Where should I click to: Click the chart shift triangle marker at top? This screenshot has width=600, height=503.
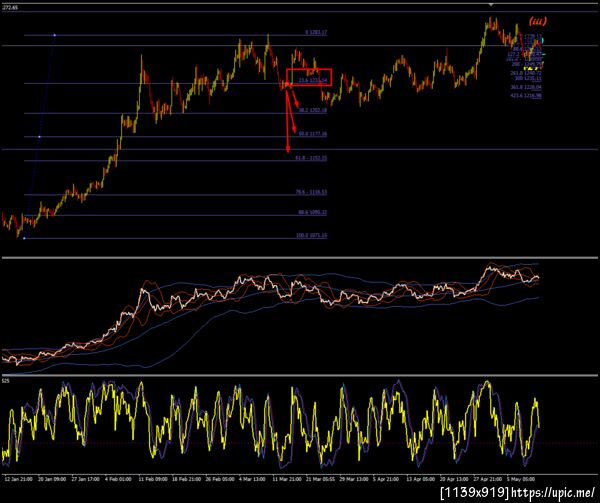click(x=491, y=5)
